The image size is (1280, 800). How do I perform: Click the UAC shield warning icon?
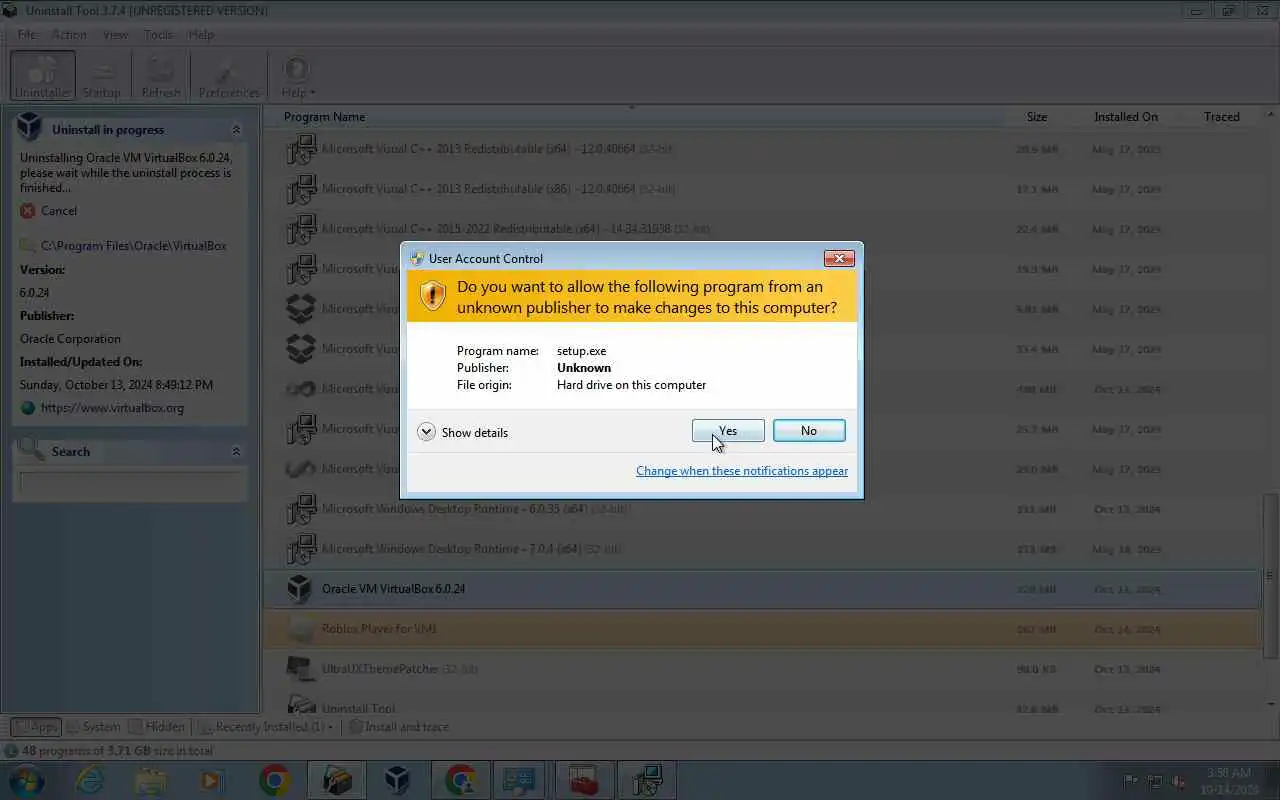(432, 296)
